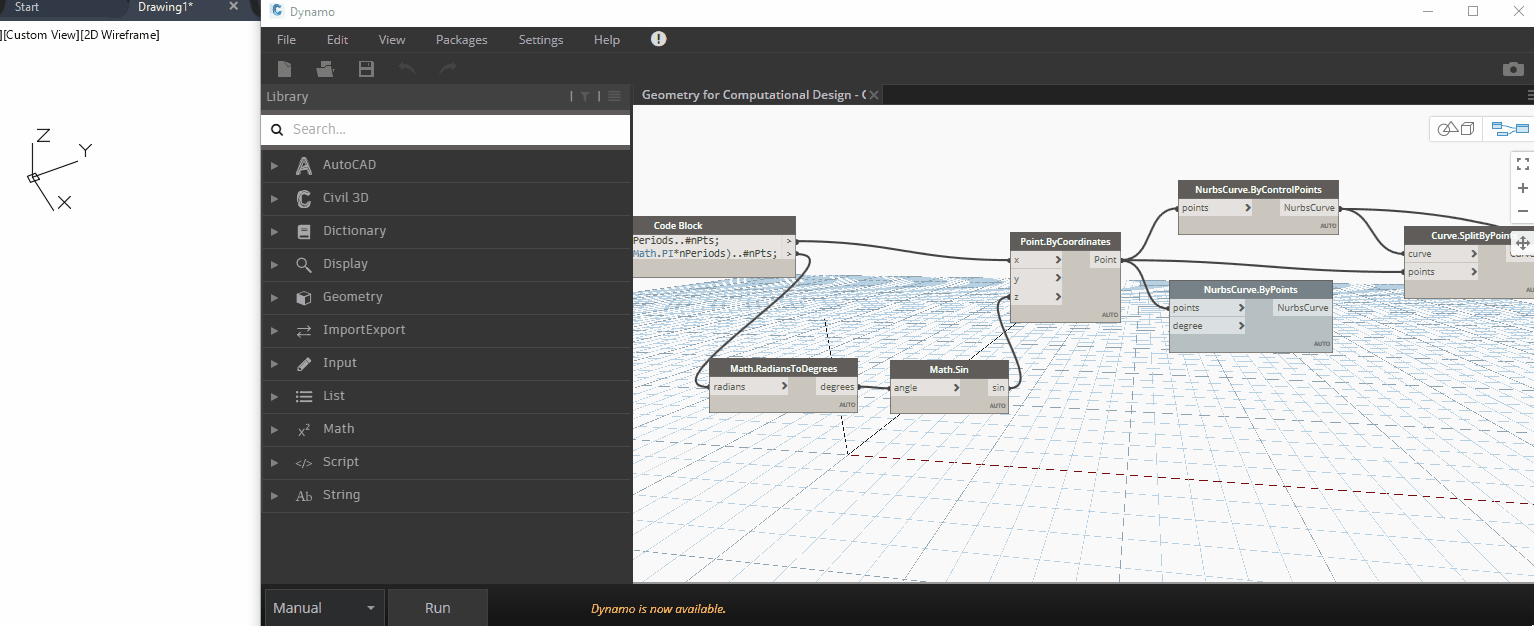The width and height of the screenshot is (1534, 626).
Task: Zoom in with the plus button
Action: click(1523, 188)
